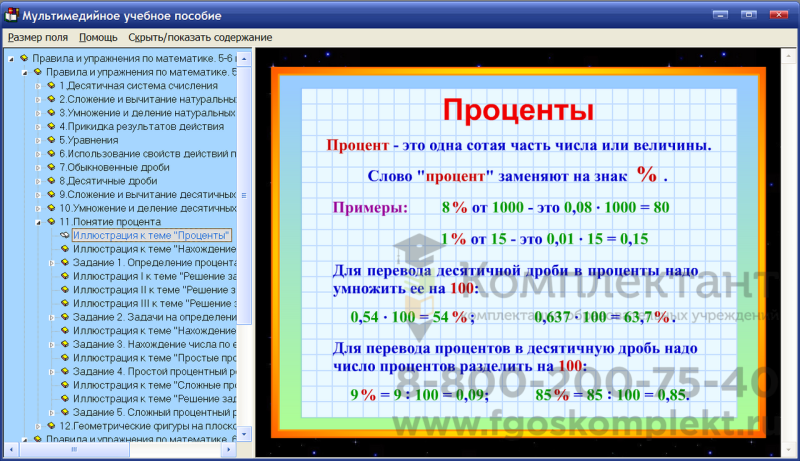
Task: Select 12.Геометрические фигуры на плоскости item
Action: coord(147,425)
